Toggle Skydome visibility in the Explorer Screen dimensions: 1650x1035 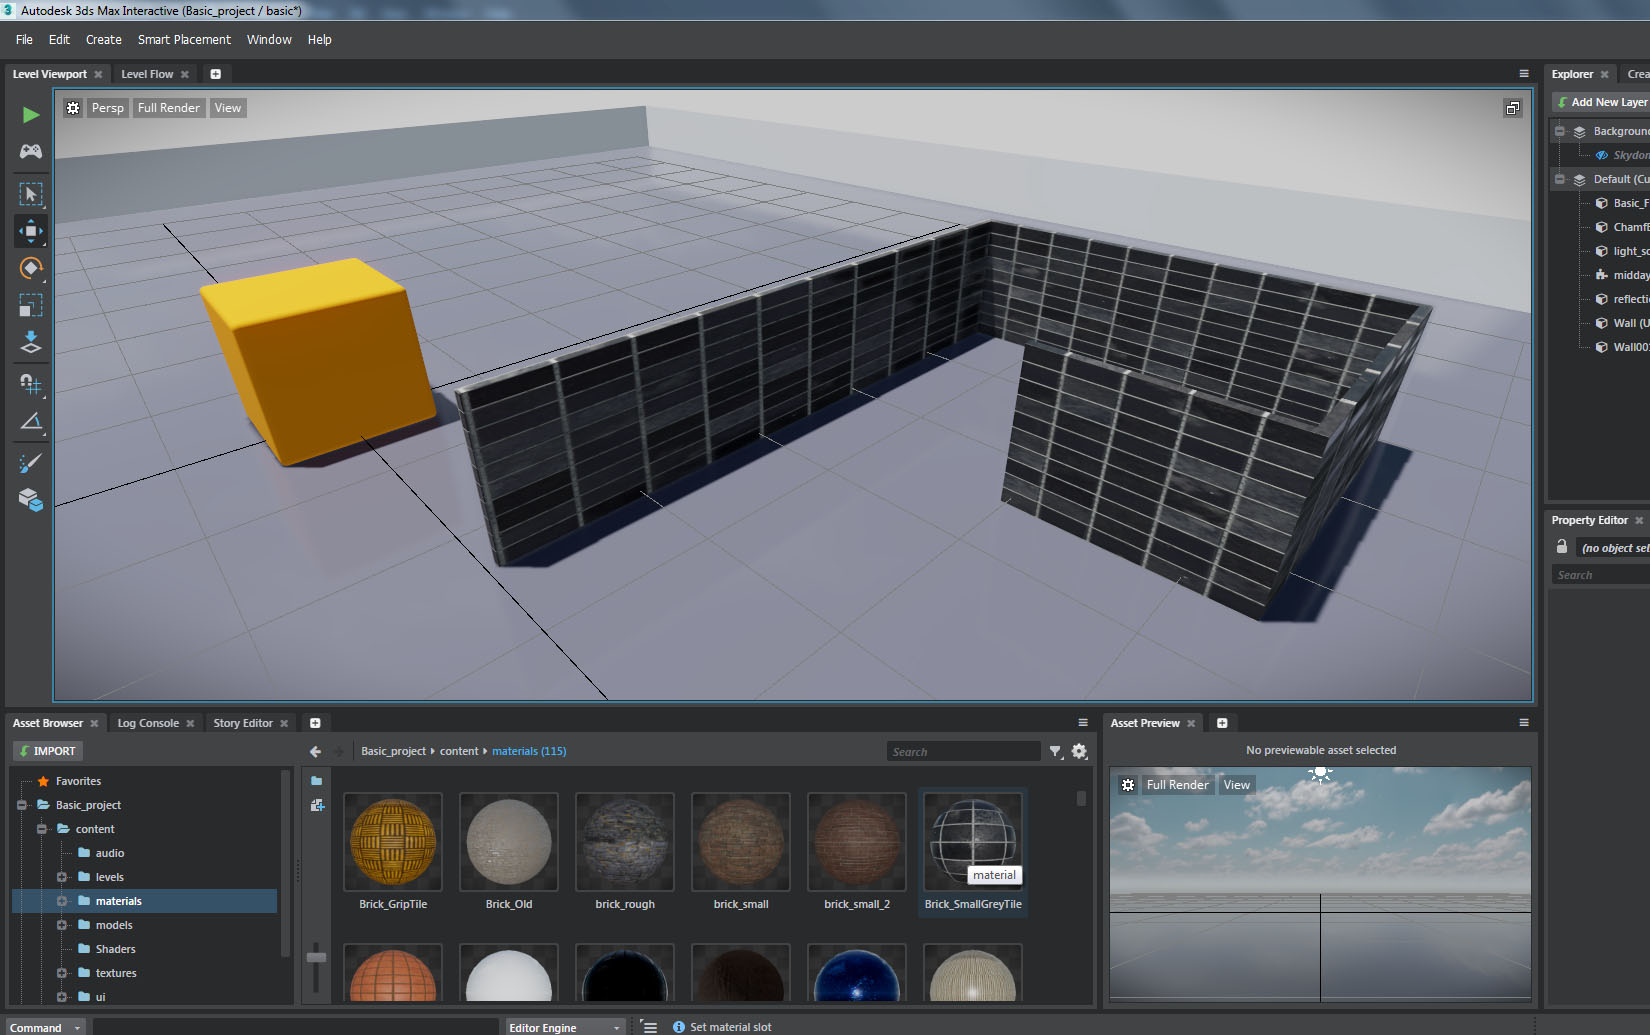[1601, 155]
